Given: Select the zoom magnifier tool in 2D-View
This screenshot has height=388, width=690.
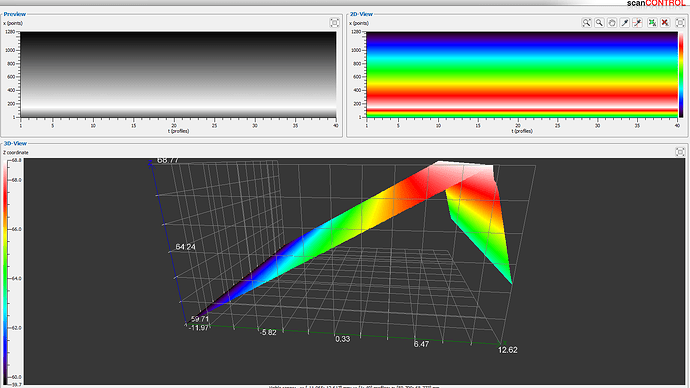Looking at the screenshot, I should coord(599,23).
